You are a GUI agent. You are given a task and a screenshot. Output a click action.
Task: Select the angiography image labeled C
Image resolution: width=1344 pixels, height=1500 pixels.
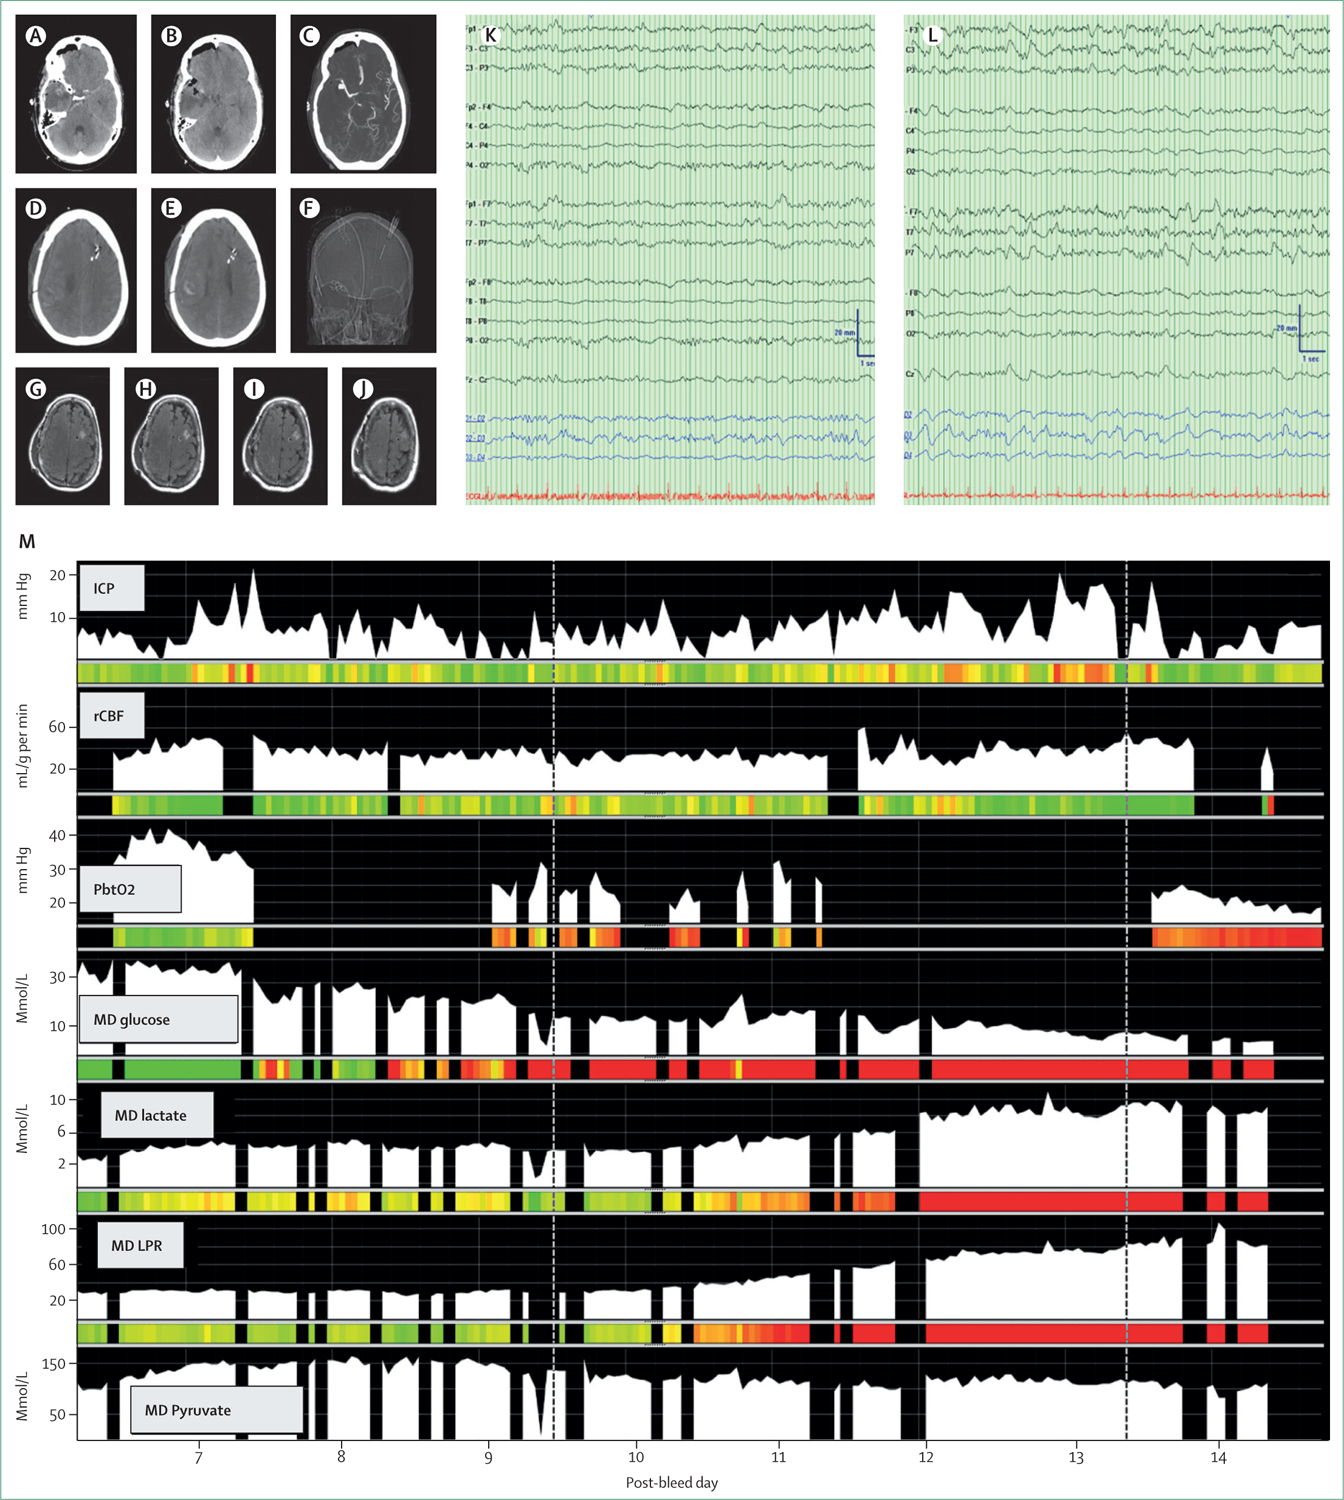click(x=363, y=94)
